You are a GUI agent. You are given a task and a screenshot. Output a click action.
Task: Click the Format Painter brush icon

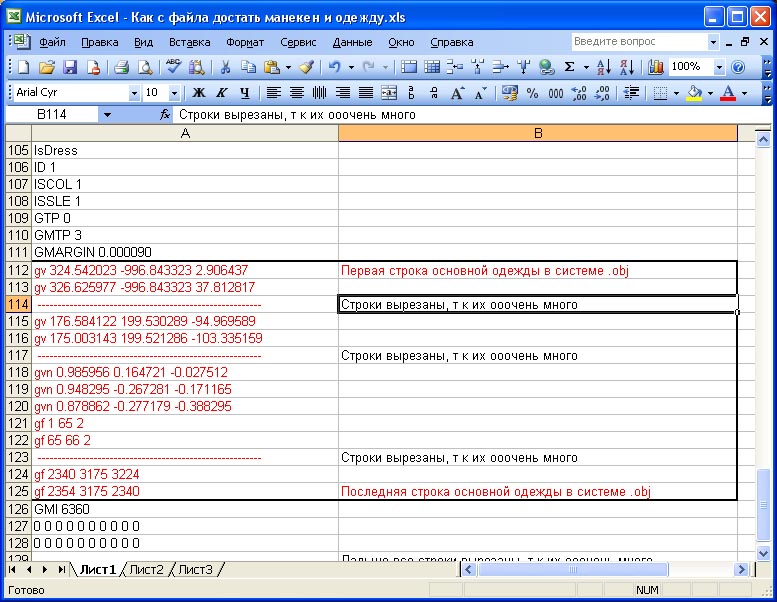coord(306,67)
